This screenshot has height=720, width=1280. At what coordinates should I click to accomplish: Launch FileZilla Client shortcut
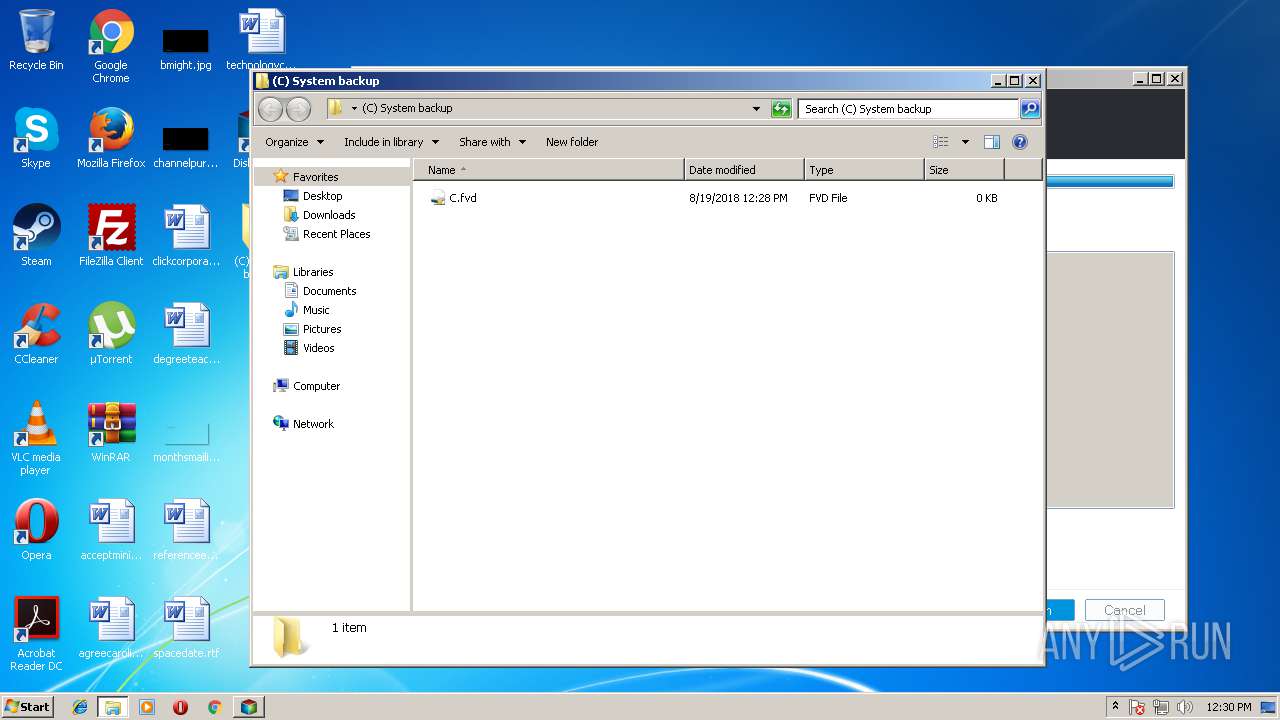(111, 236)
